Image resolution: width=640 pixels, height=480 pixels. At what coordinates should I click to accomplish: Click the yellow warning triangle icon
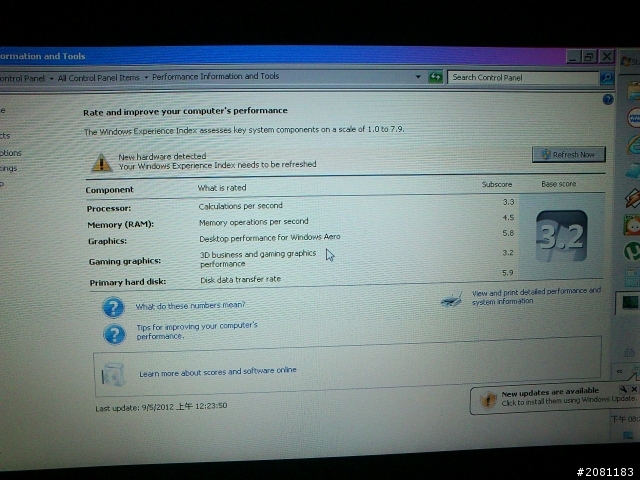(101, 163)
